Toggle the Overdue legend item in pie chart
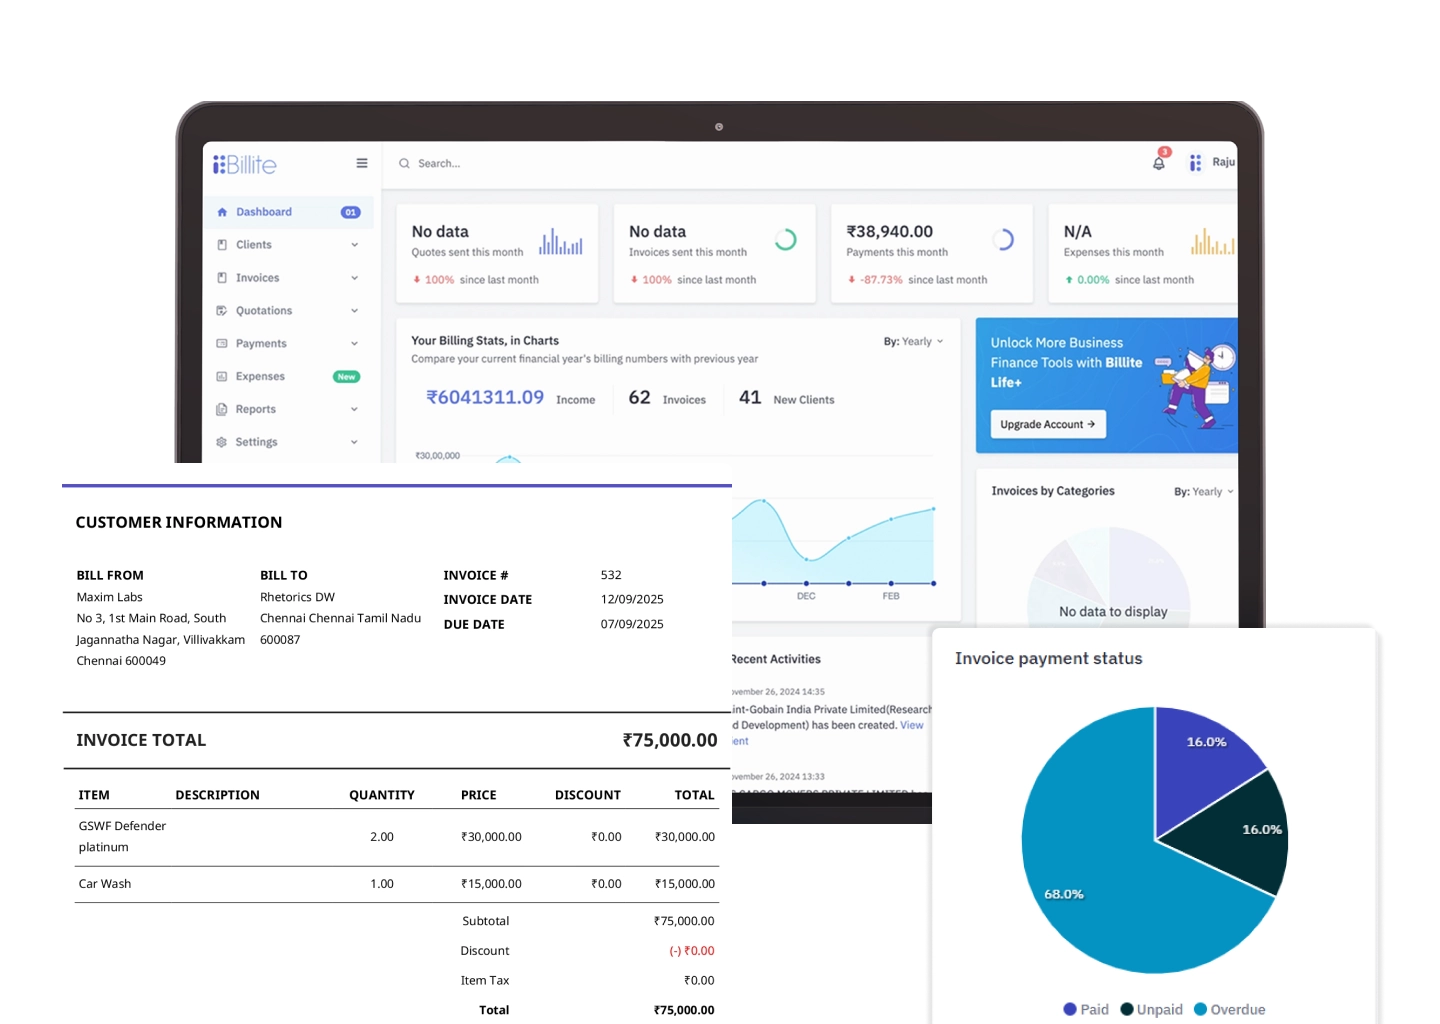This screenshot has width=1440, height=1024. coord(1229,1009)
